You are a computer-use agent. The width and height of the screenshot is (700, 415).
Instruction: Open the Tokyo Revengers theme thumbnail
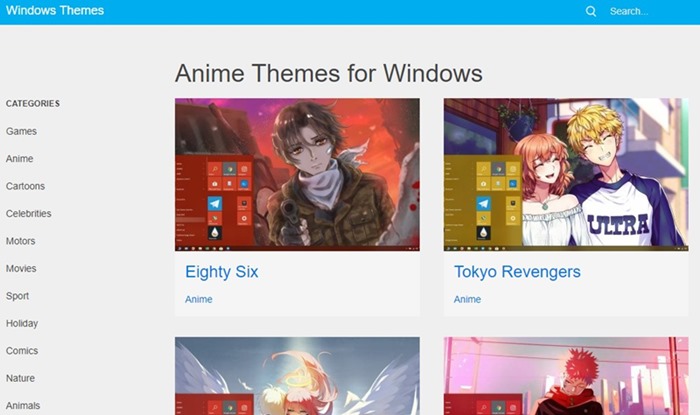point(566,174)
